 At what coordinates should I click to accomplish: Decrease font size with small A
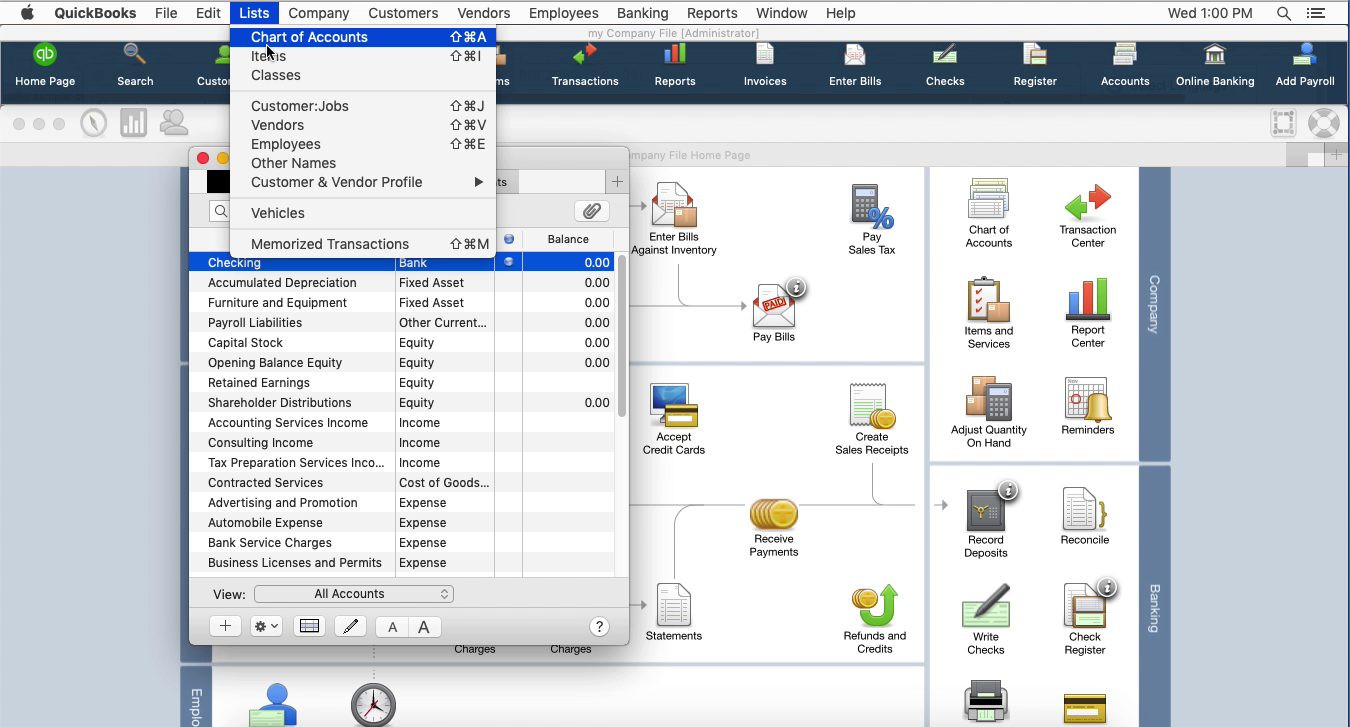click(393, 627)
